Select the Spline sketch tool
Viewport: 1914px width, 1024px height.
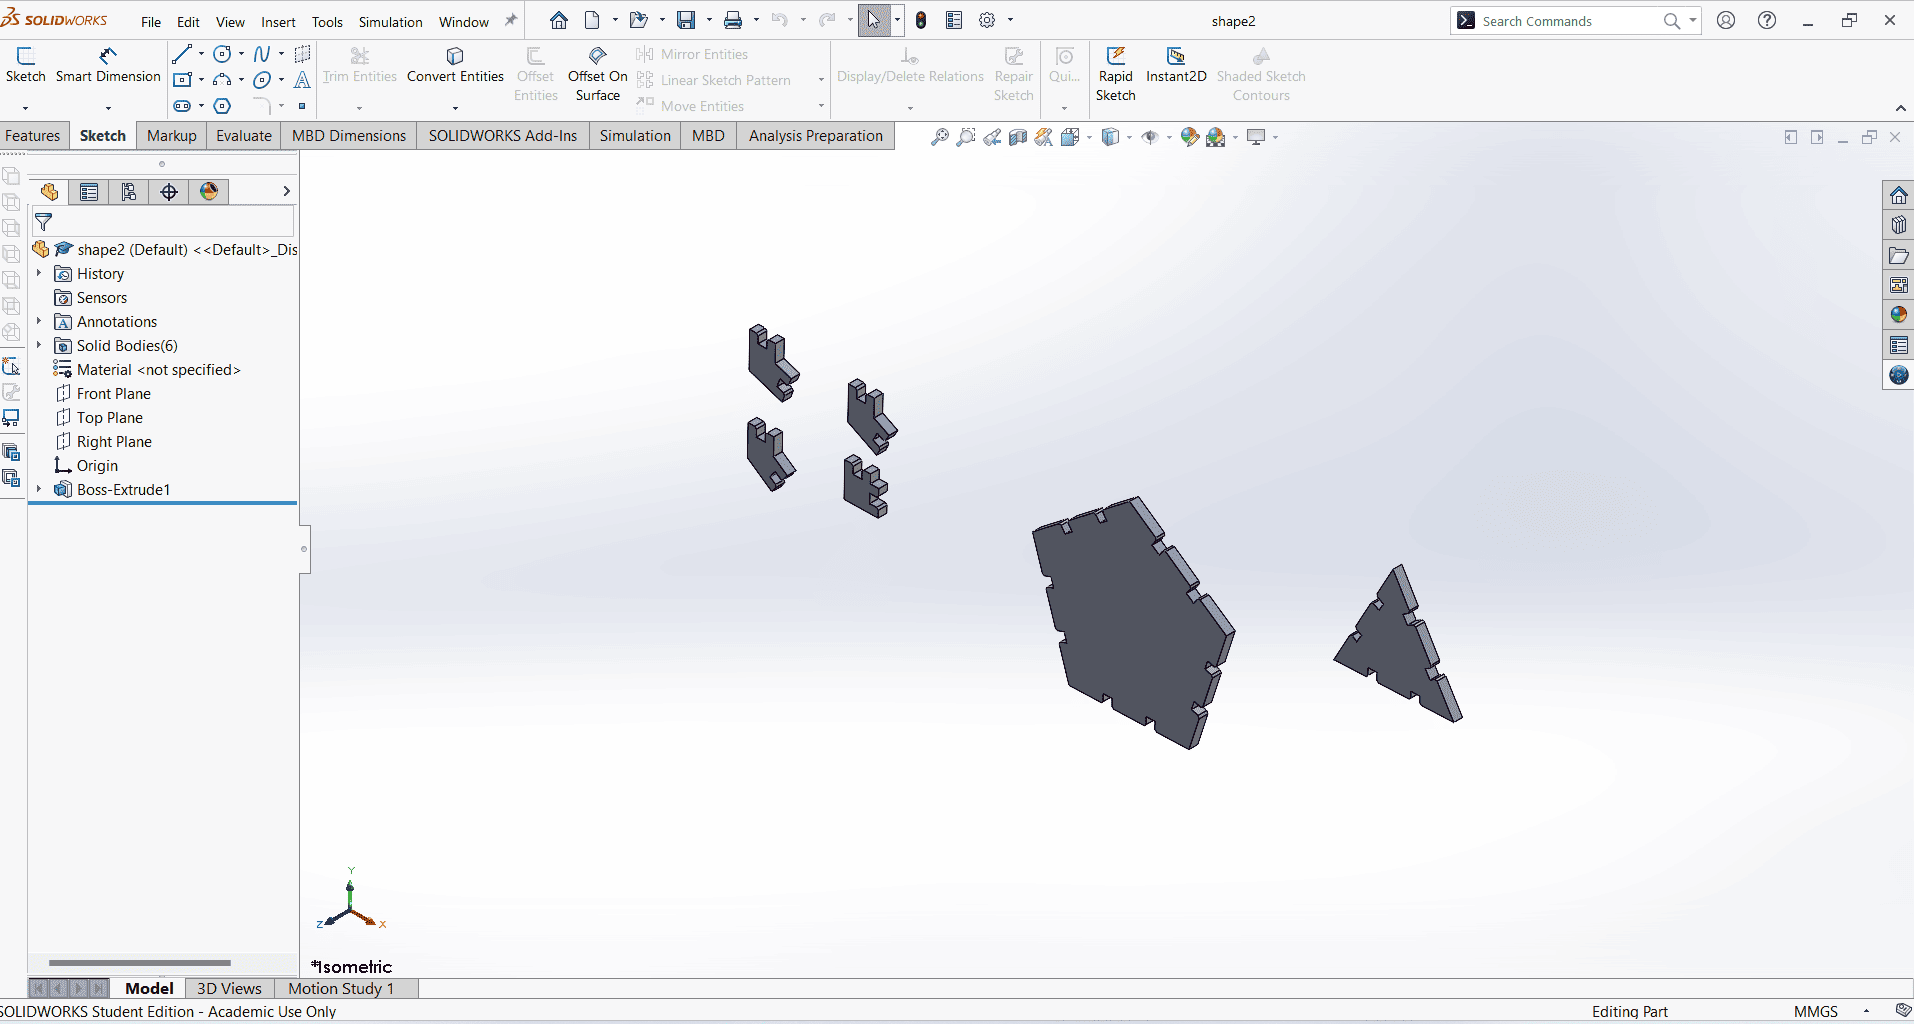tap(262, 54)
